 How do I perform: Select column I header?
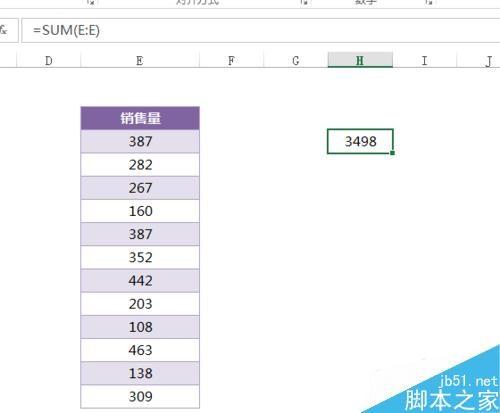(x=424, y=61)
